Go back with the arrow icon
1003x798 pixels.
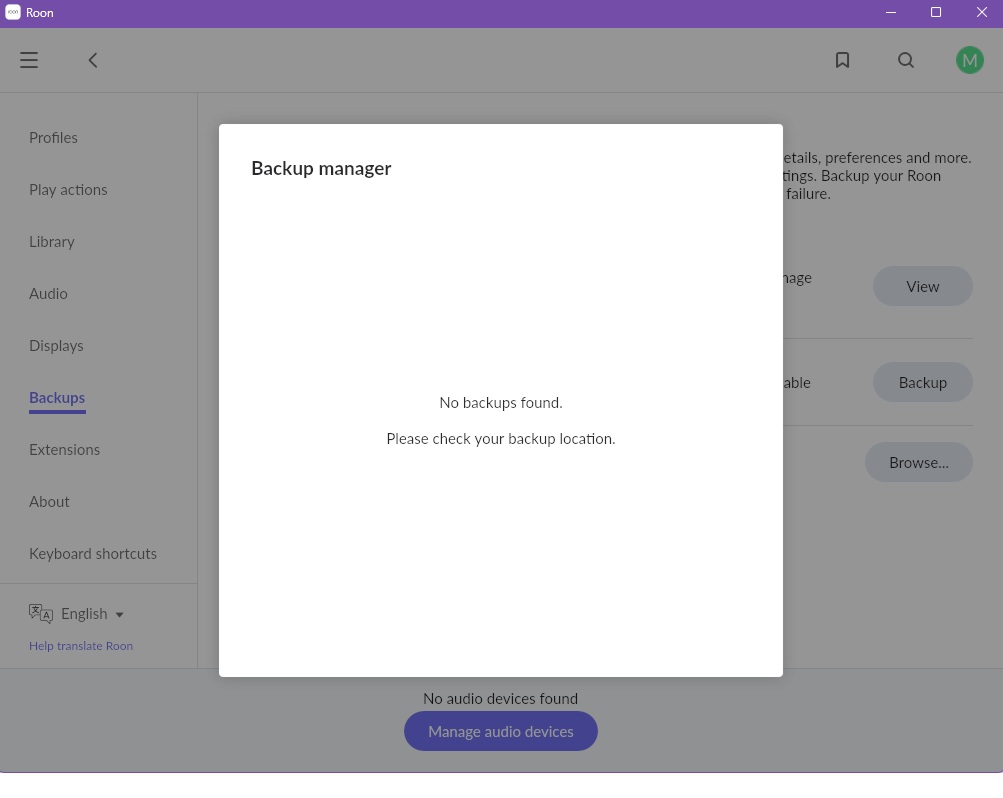[93, 60]
